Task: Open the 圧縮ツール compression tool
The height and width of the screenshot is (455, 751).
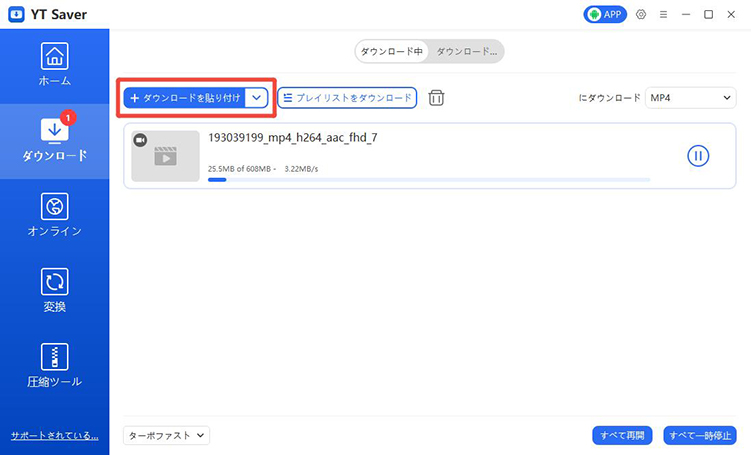Action: 55,365
